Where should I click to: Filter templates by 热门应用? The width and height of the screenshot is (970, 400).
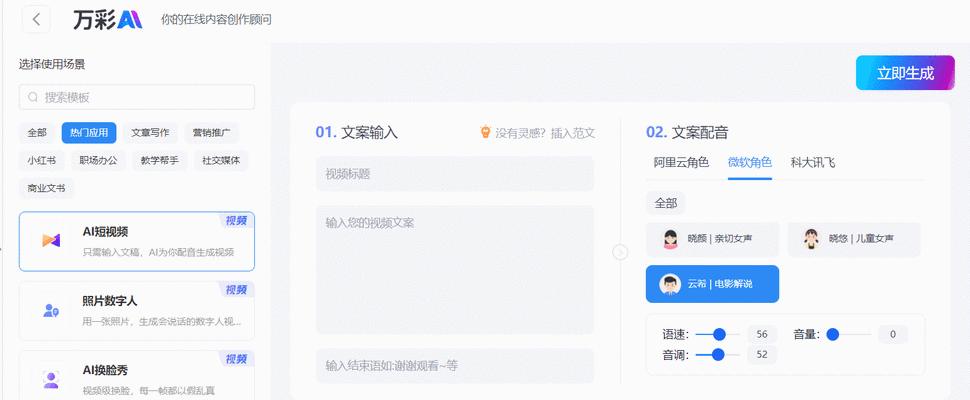(x=89, y=132)
